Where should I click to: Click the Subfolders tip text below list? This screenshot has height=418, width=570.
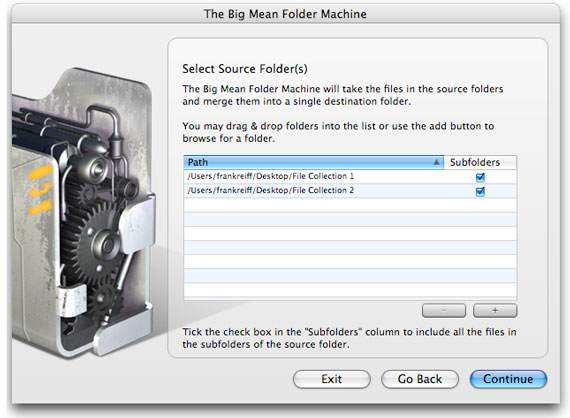click(x=349, y=338)
